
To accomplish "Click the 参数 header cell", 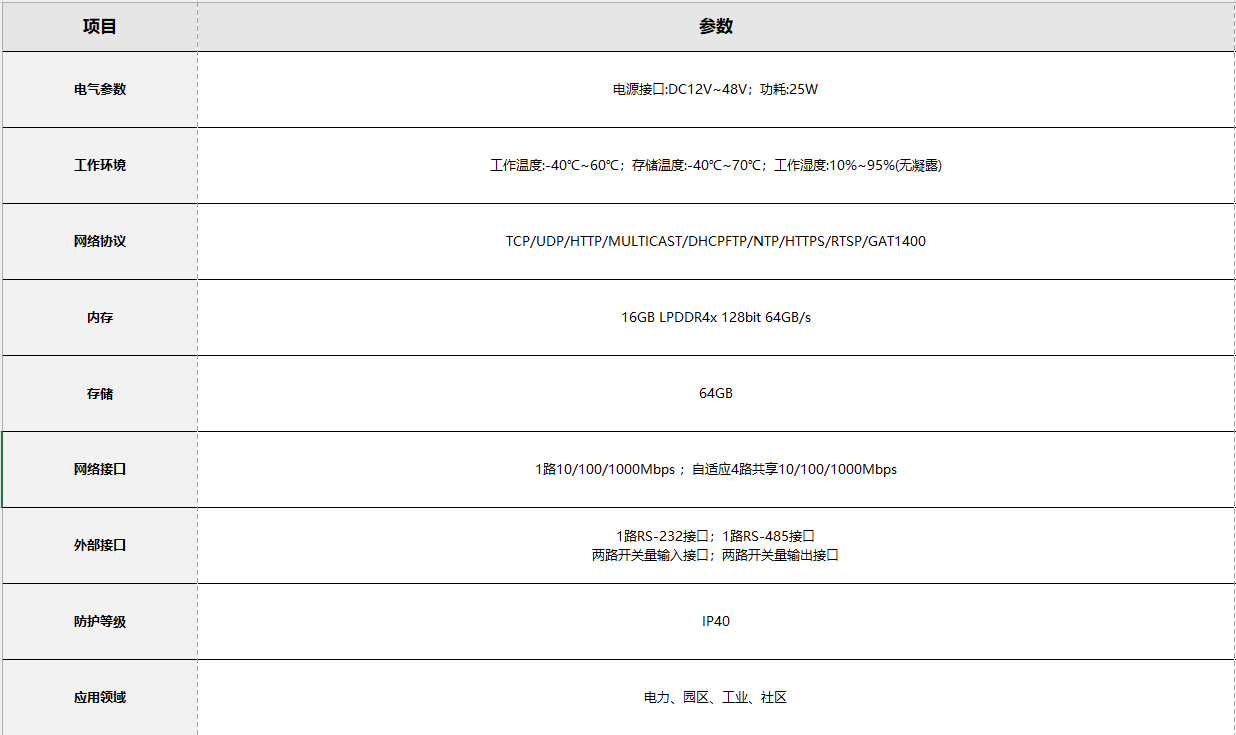I will click(715, 27).
